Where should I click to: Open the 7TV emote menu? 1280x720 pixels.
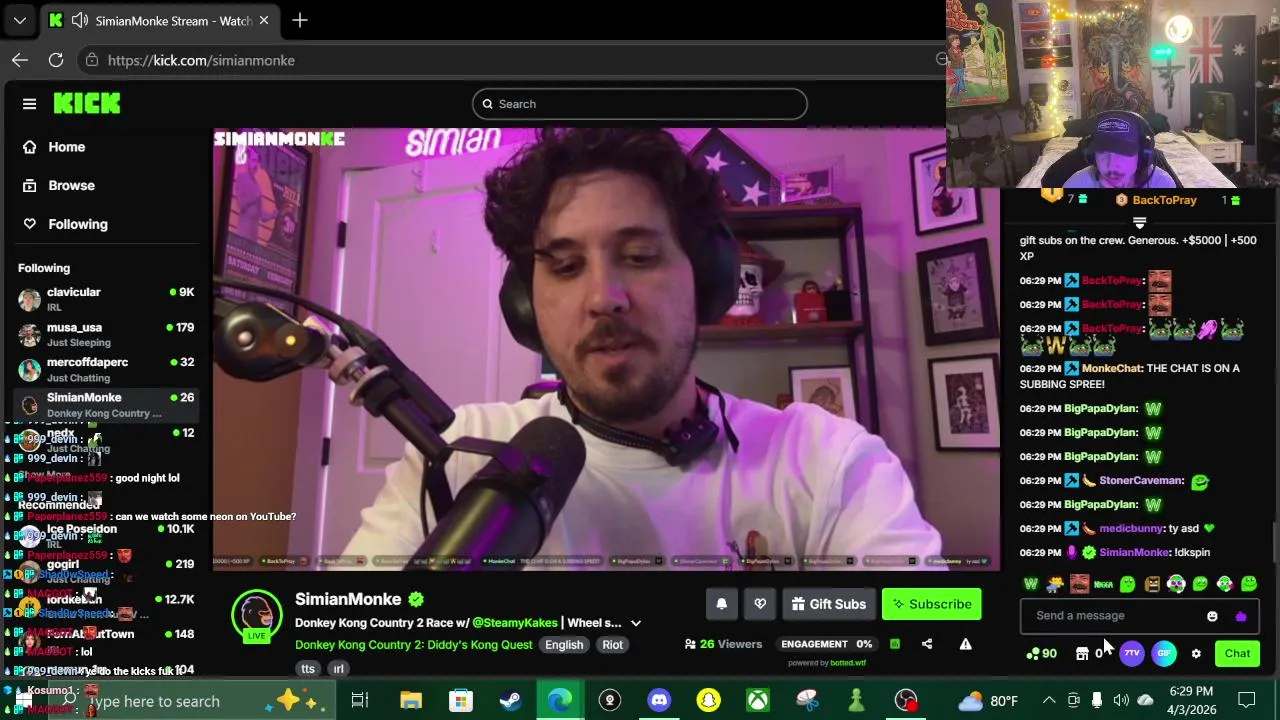tap(1131, 654)
